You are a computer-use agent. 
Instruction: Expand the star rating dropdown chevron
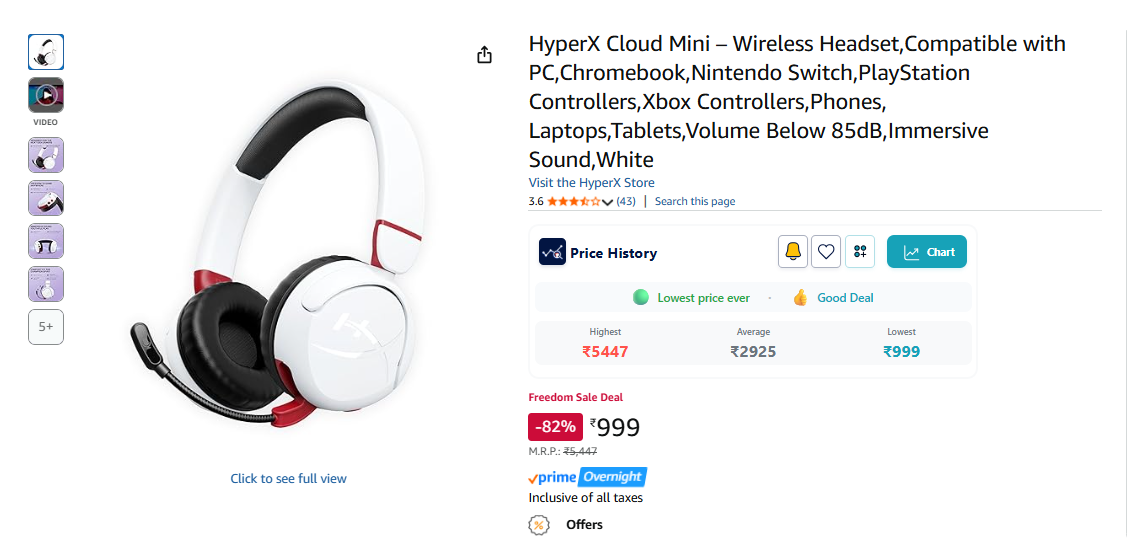point(607,202)
